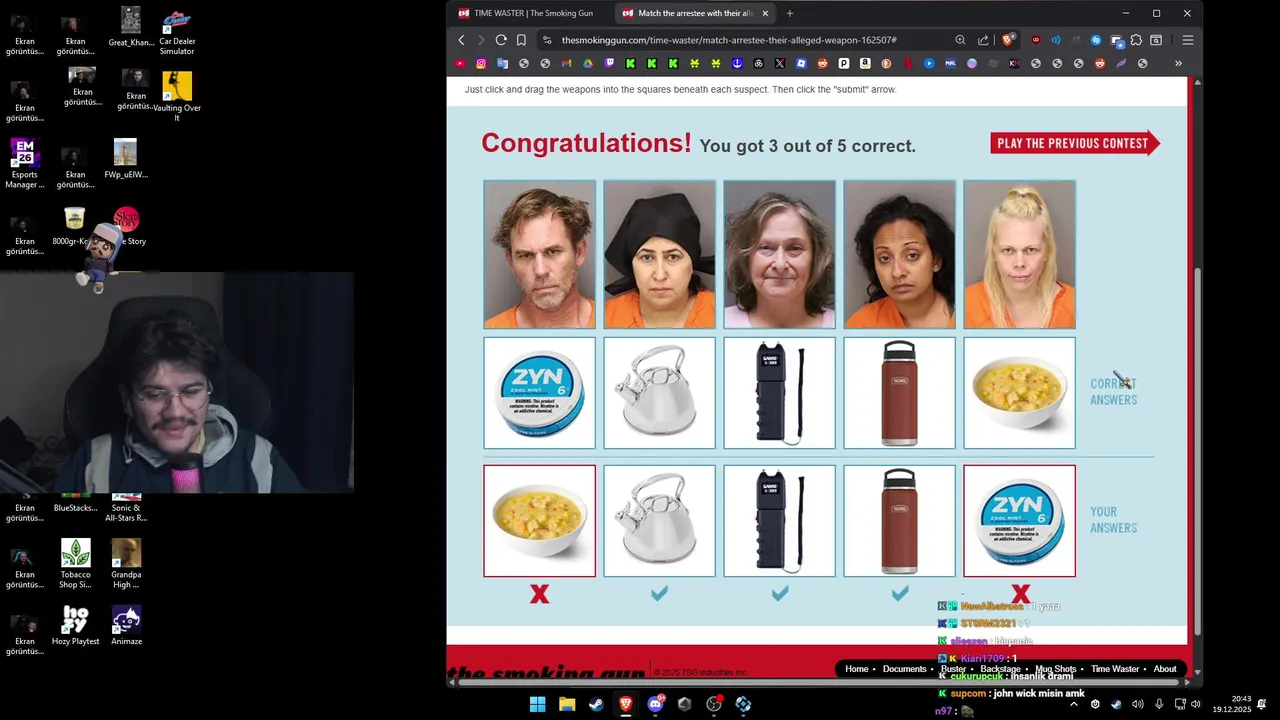The width and height of the screenshot is (1280, 720).
Task: Open the Gmail bookmark icon
Action: click(x=567, y=63)
